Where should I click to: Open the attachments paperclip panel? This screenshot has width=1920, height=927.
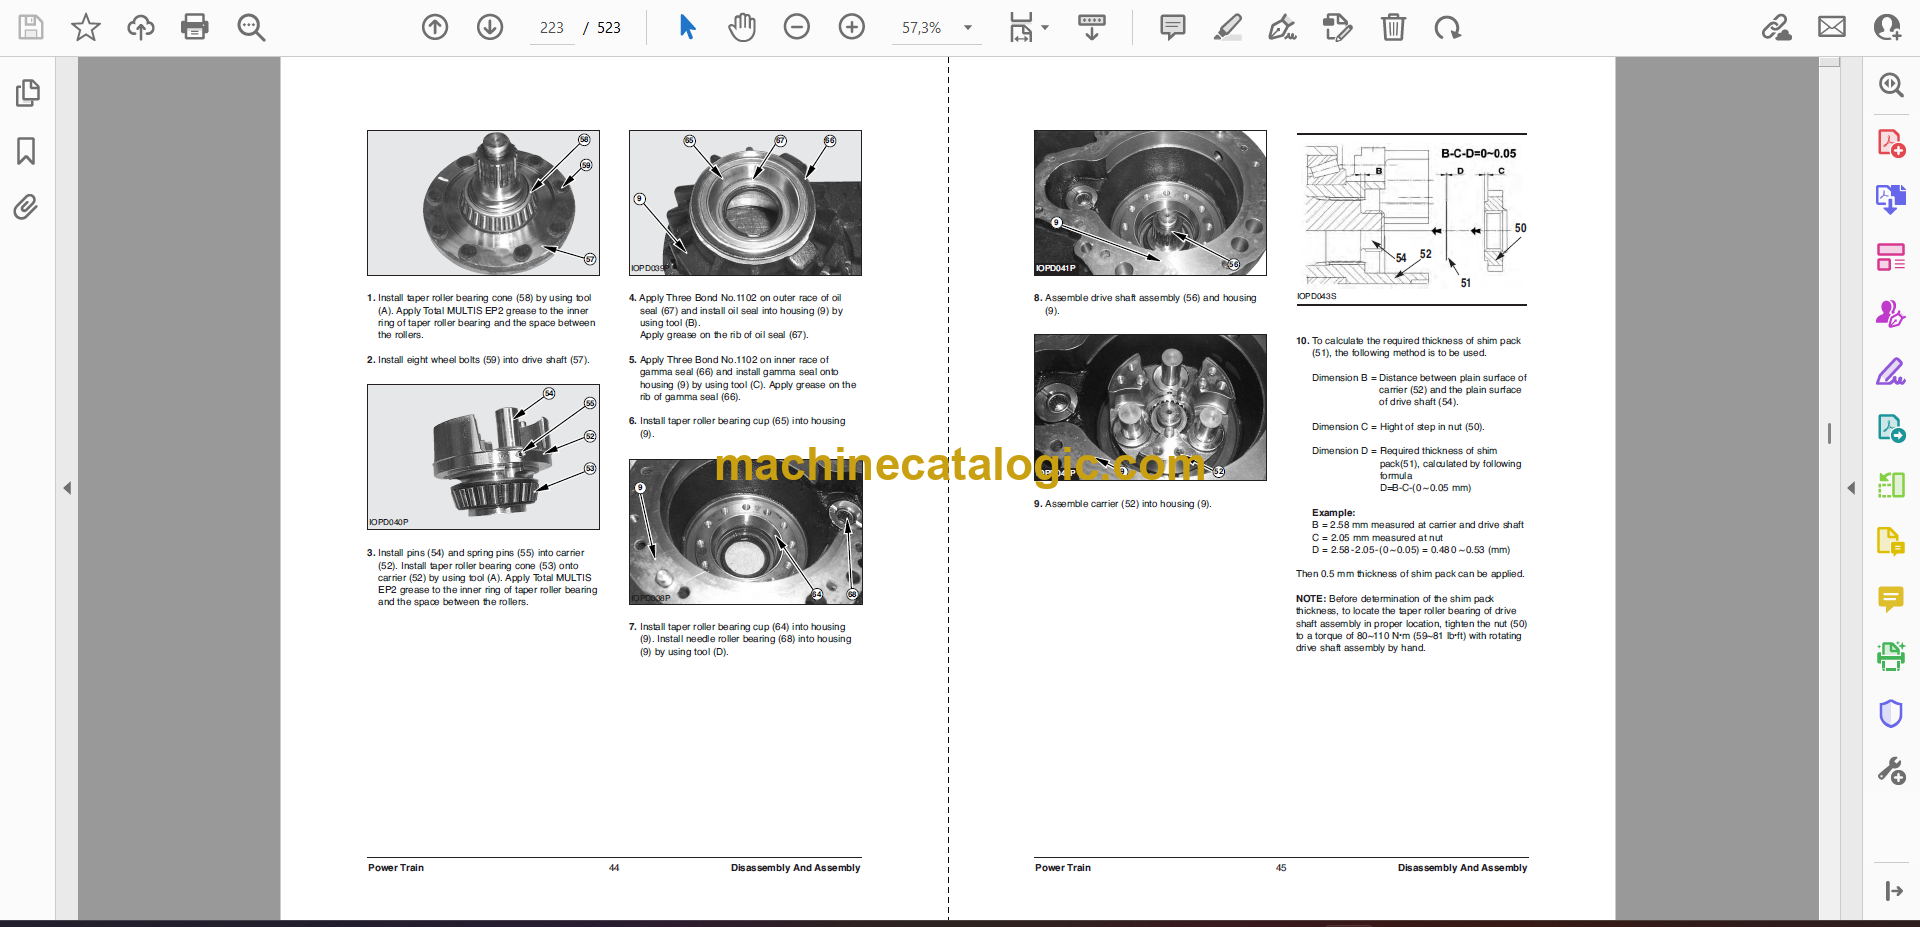pyautogui.click(x=26, y=207)
